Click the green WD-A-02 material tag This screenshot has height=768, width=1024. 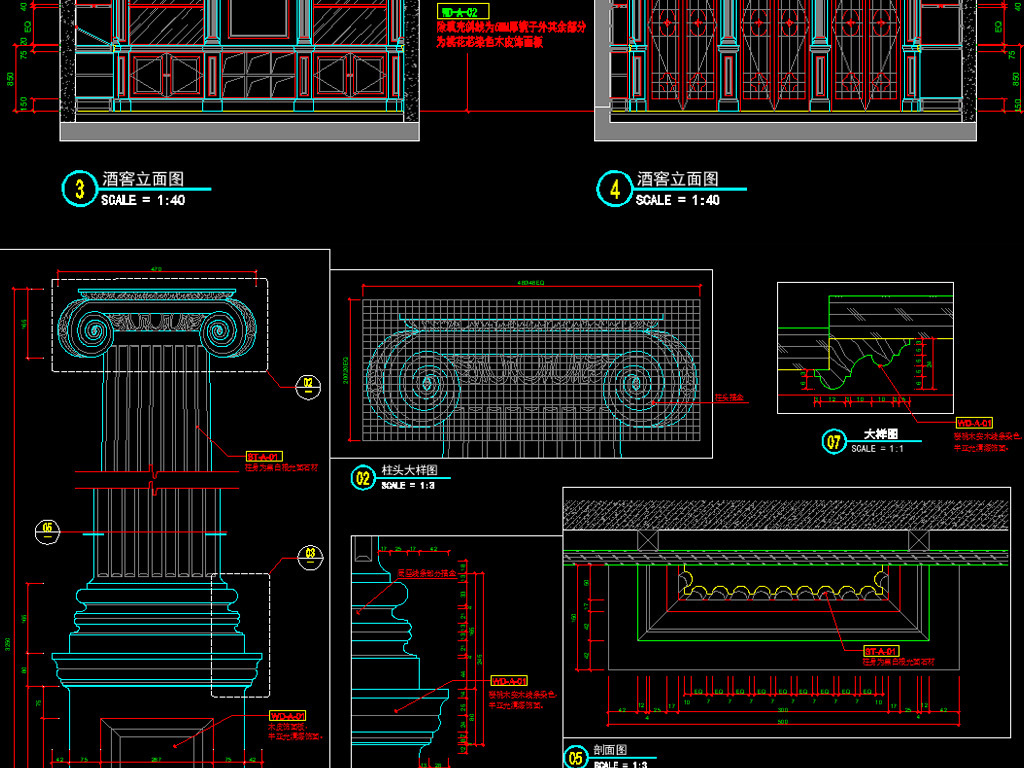point(458,12)
